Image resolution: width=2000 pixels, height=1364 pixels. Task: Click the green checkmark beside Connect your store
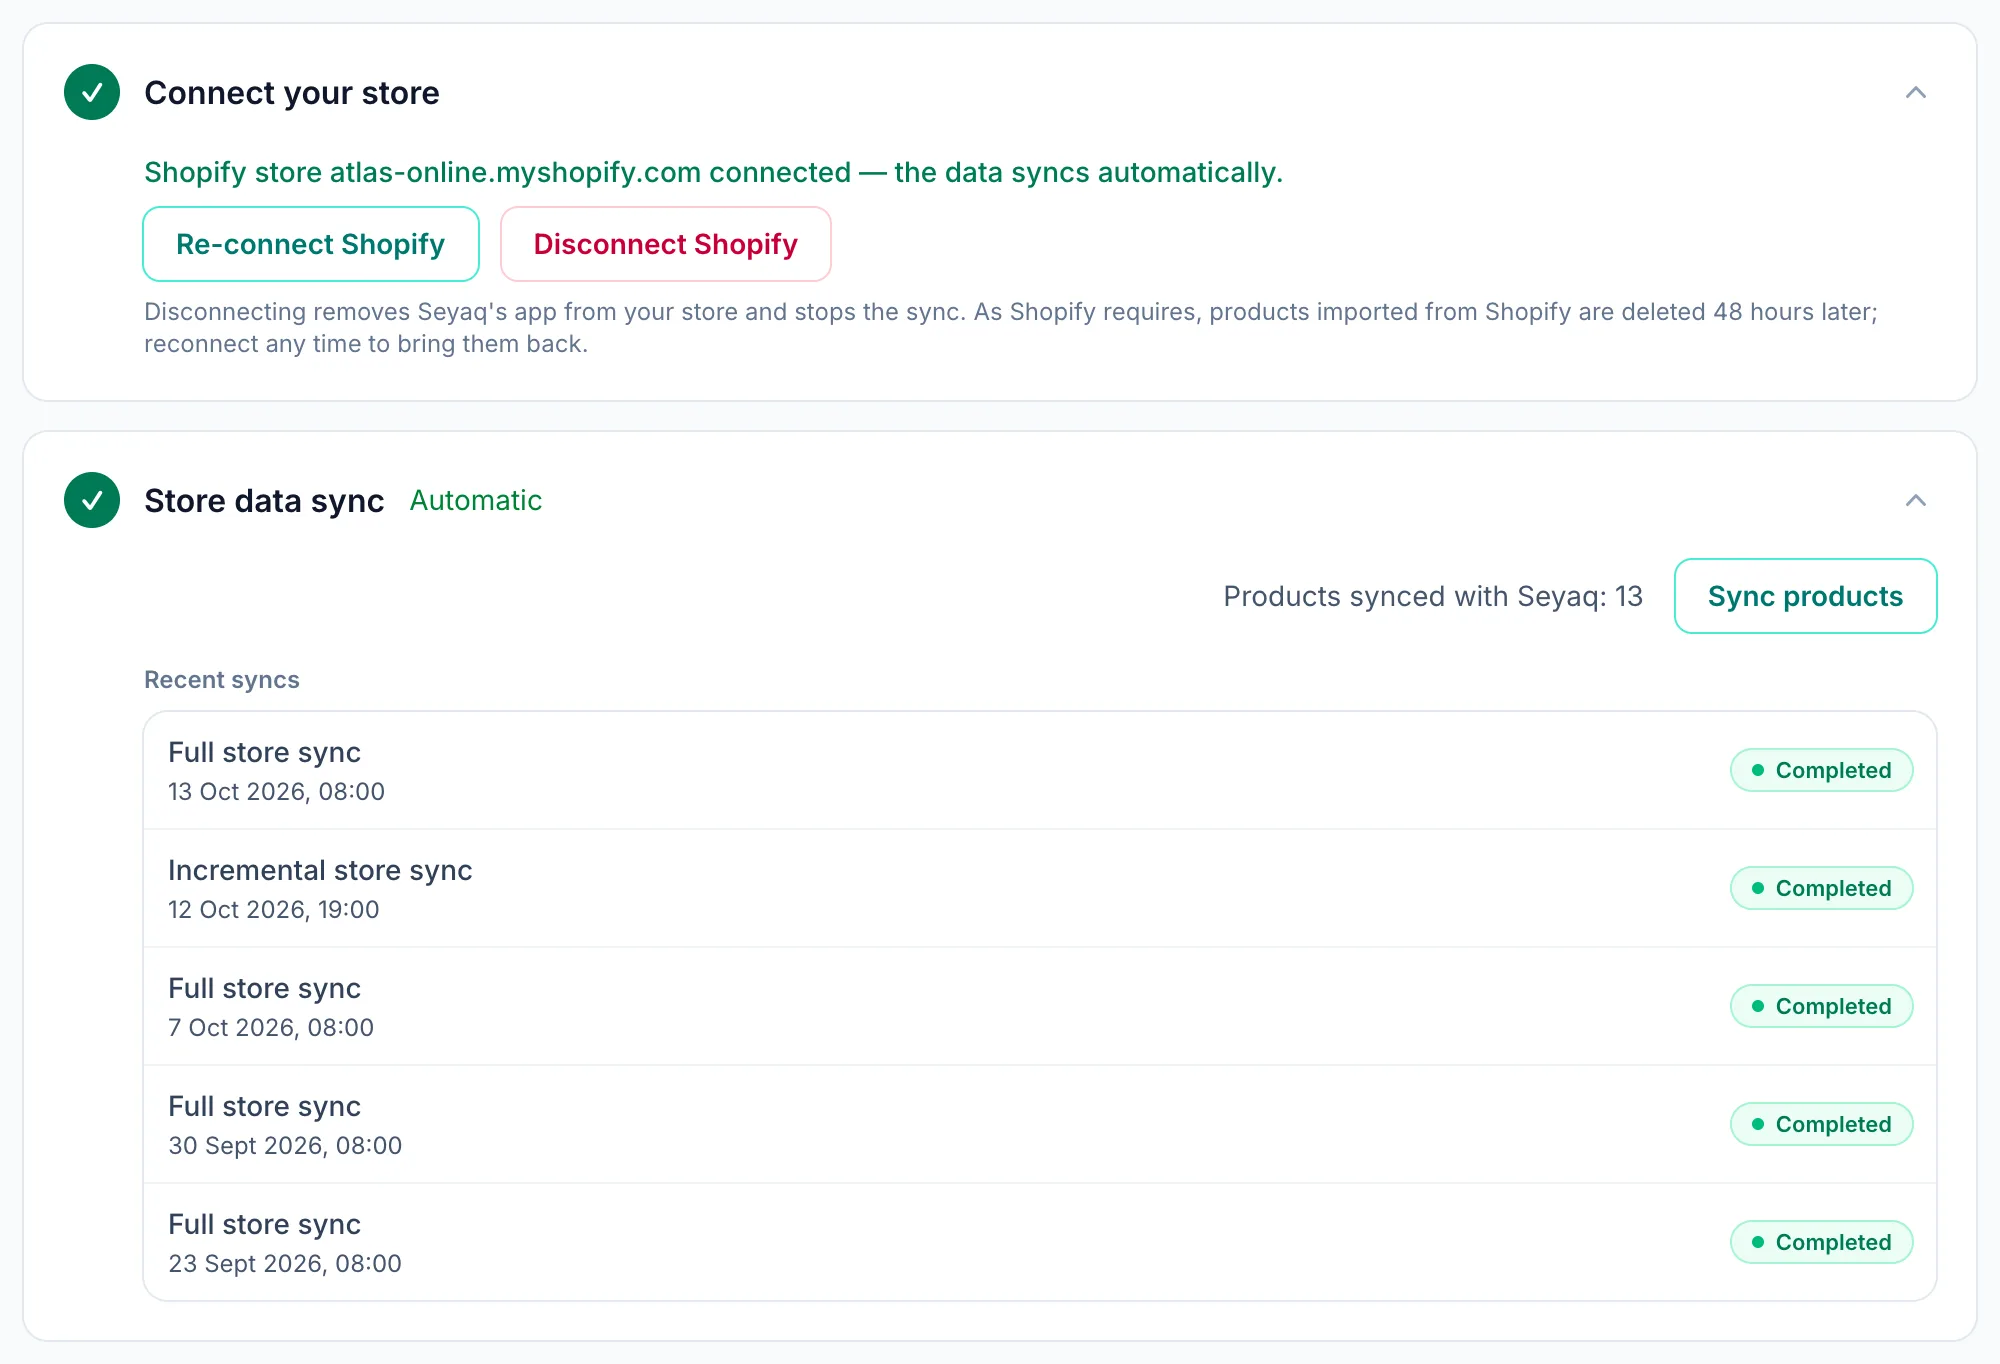tap(92, 92)
